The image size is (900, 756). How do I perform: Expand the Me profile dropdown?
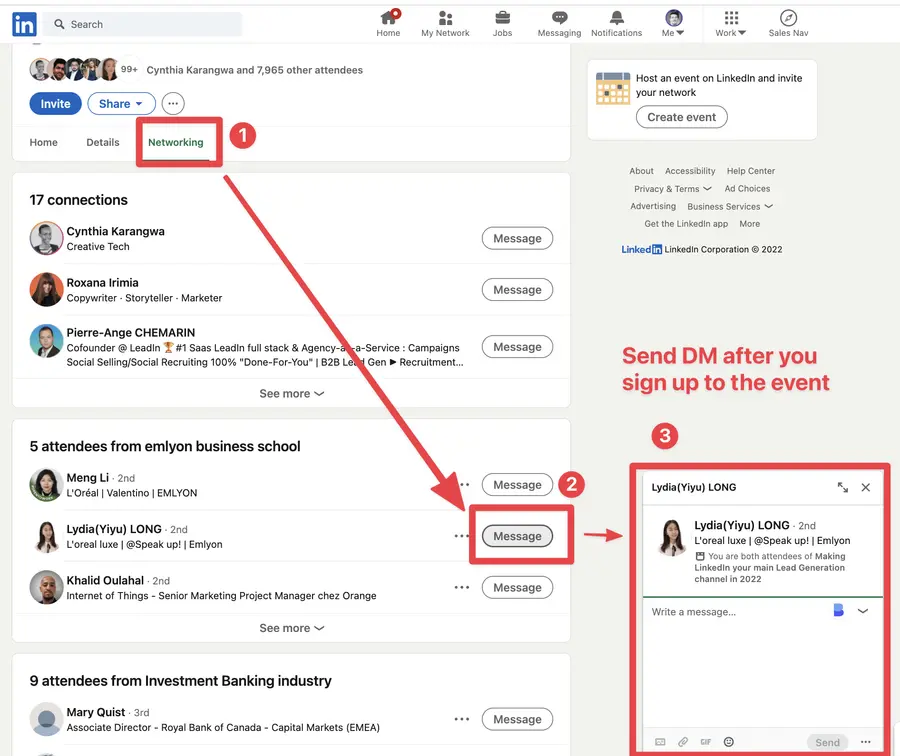pyautogui.click(x=673, y=24)
